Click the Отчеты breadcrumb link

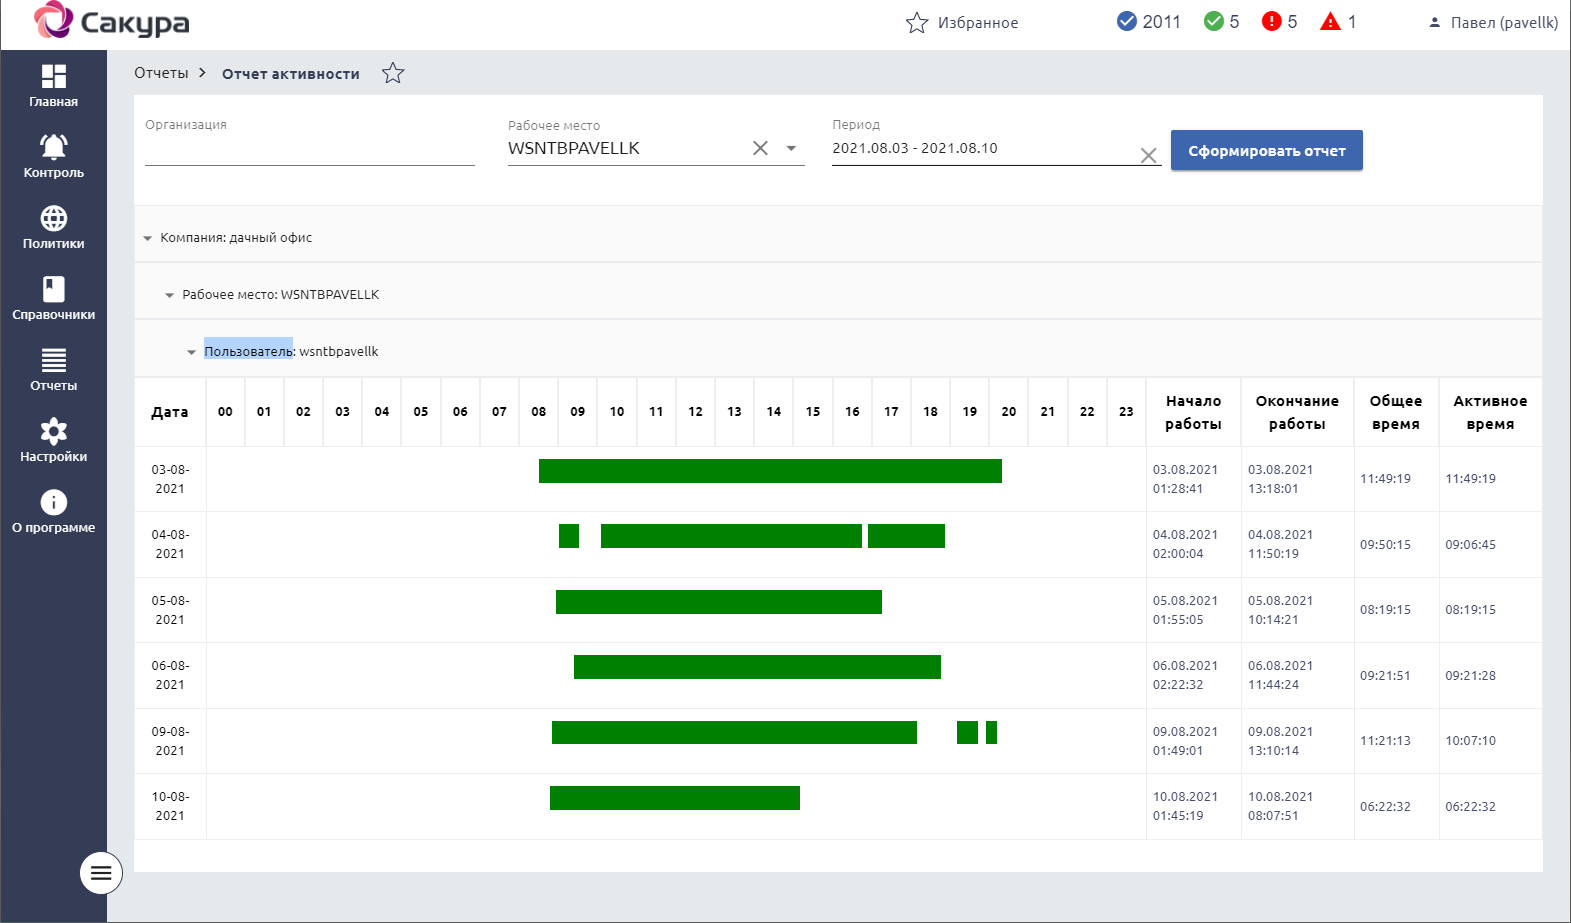coord(161,74)
